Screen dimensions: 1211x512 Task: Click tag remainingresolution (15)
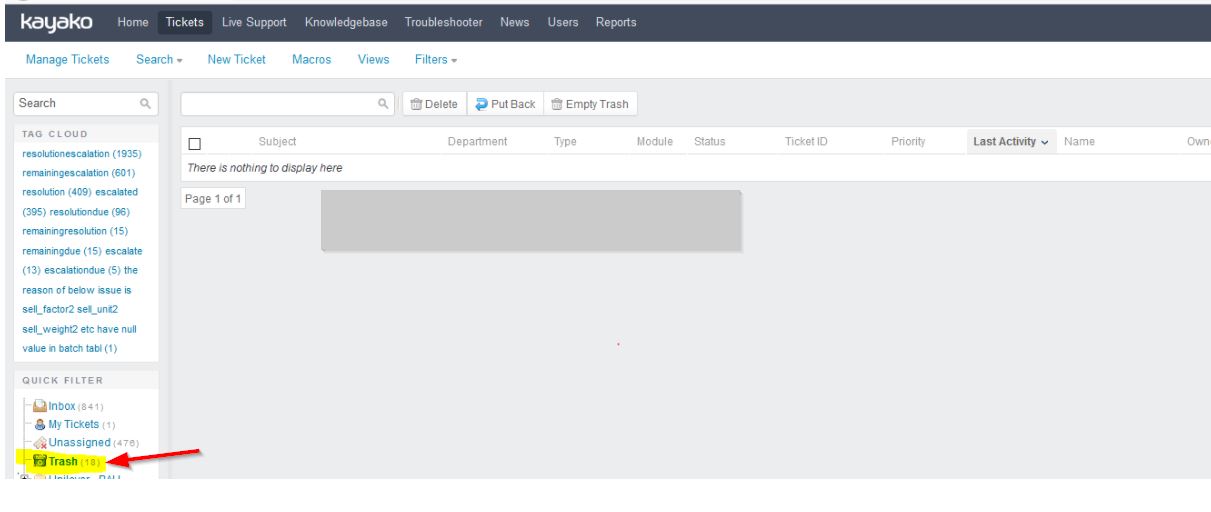[74, 231]
